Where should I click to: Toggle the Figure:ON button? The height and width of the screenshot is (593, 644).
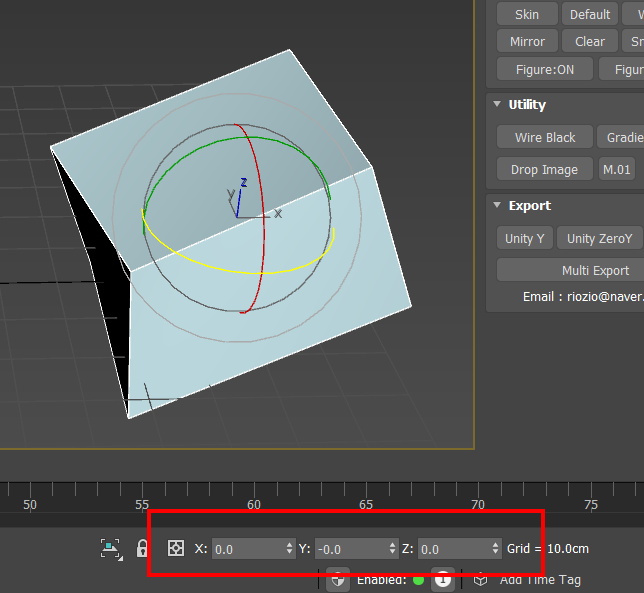(x=545, y=69)
